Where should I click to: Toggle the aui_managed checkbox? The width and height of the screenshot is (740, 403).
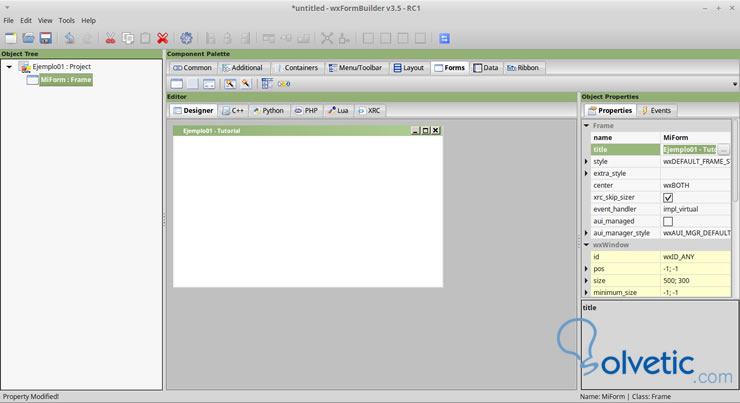click(x=668, y=221)
